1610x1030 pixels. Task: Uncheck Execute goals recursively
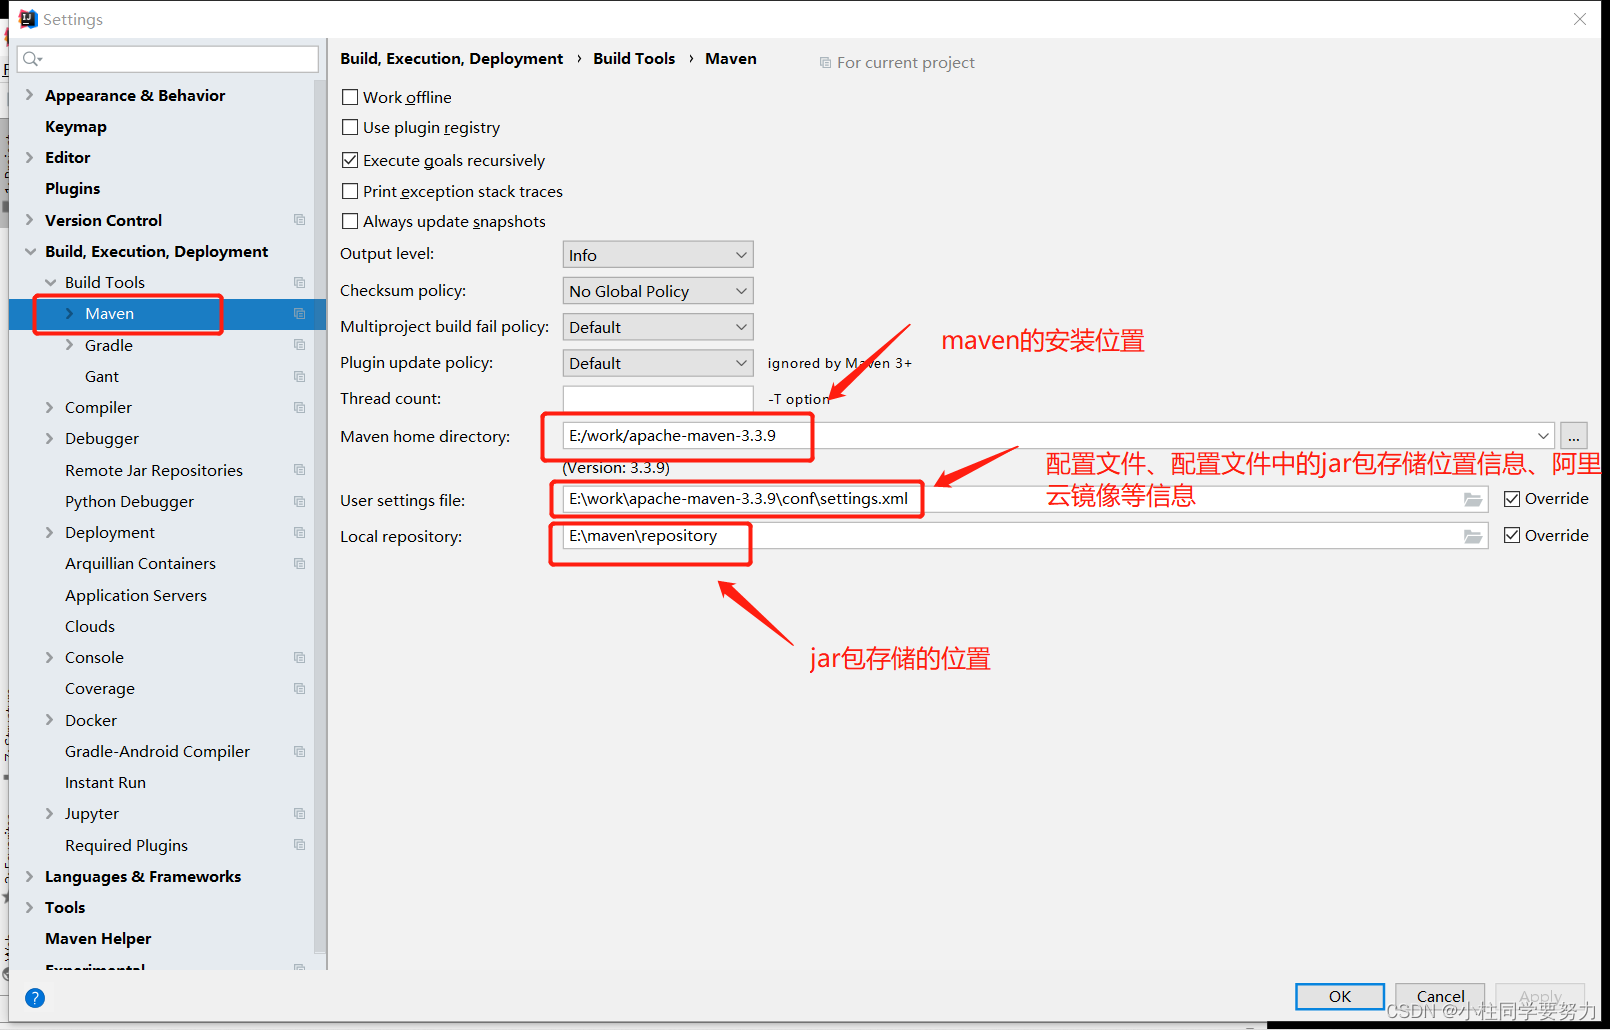350,160
